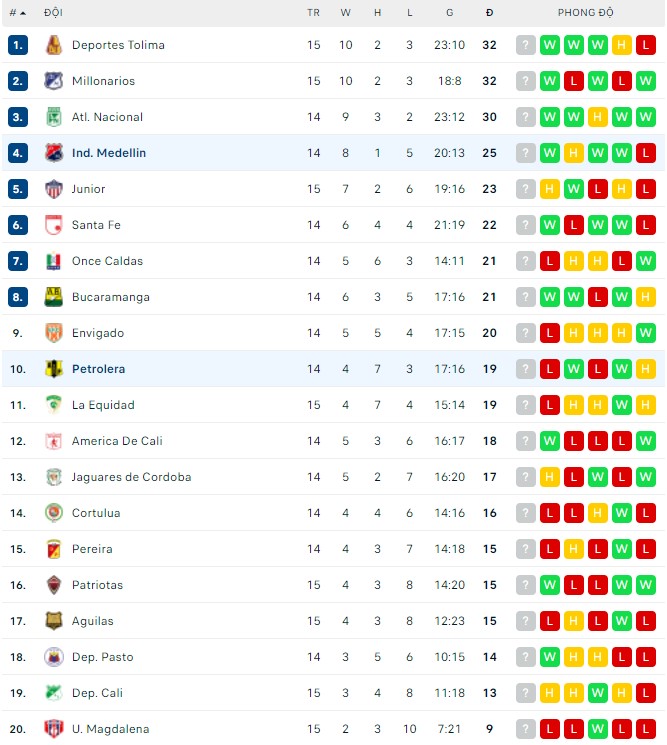Click the America De Cali crest icon
Screen dimensions: 667x745
[54, 441]
